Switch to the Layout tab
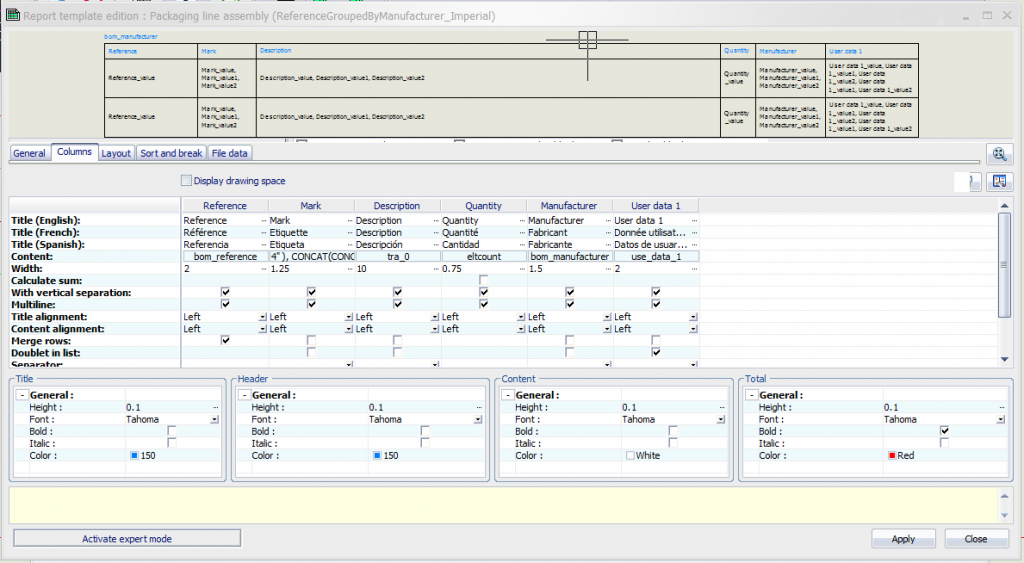Image resolution: width=1024 pixels, height=563 pixels. coord(116,153)
